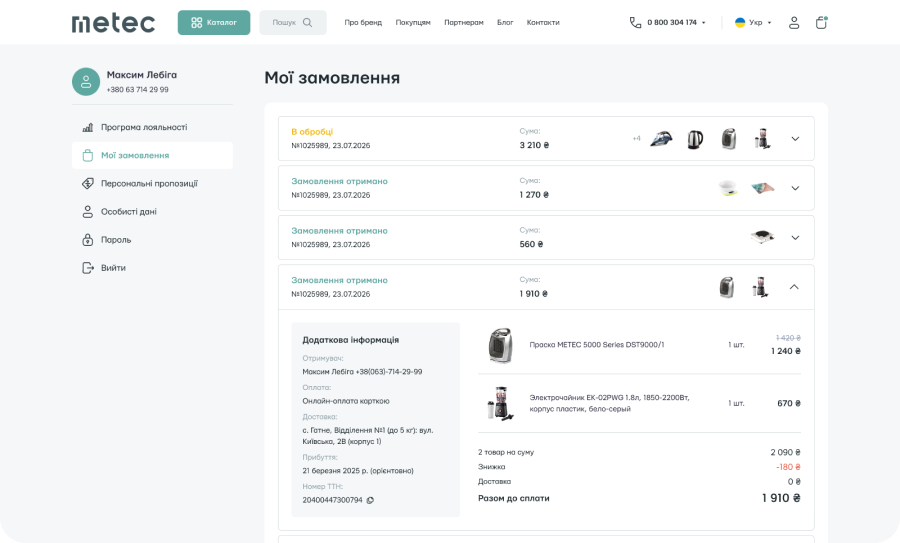
Task: Click the iron thumbnail in first order
Action: (661, 139)
